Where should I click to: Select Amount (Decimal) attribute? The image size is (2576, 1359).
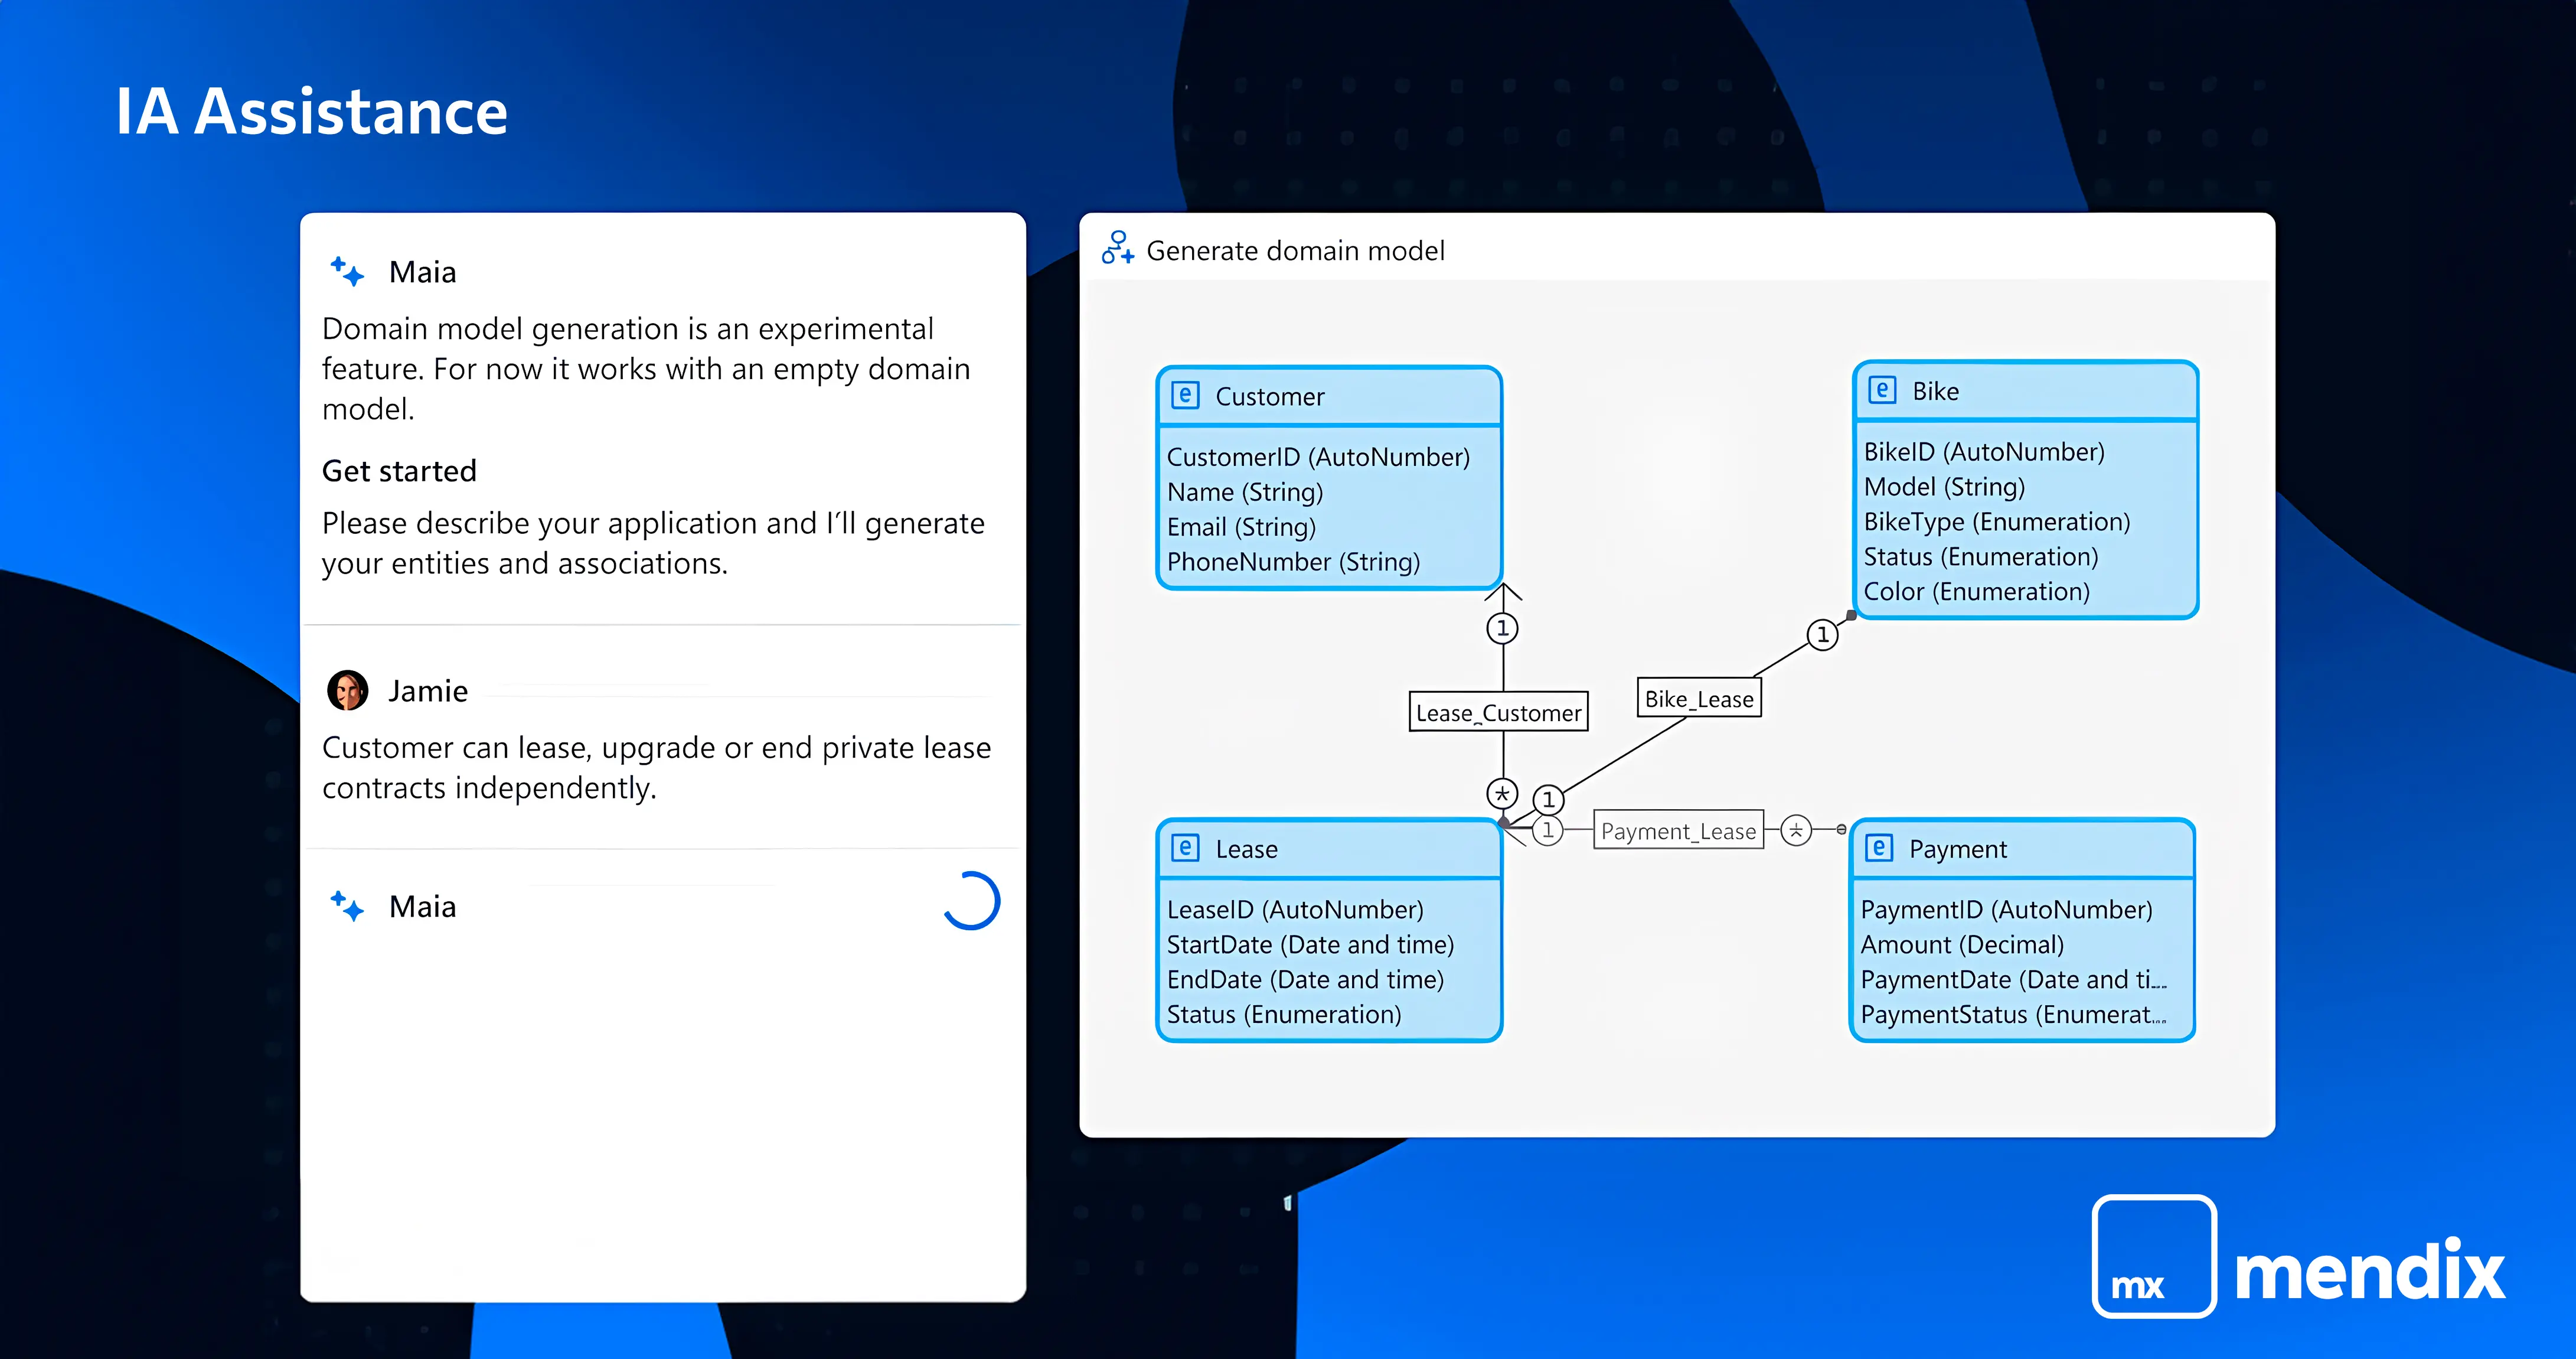1962,945
